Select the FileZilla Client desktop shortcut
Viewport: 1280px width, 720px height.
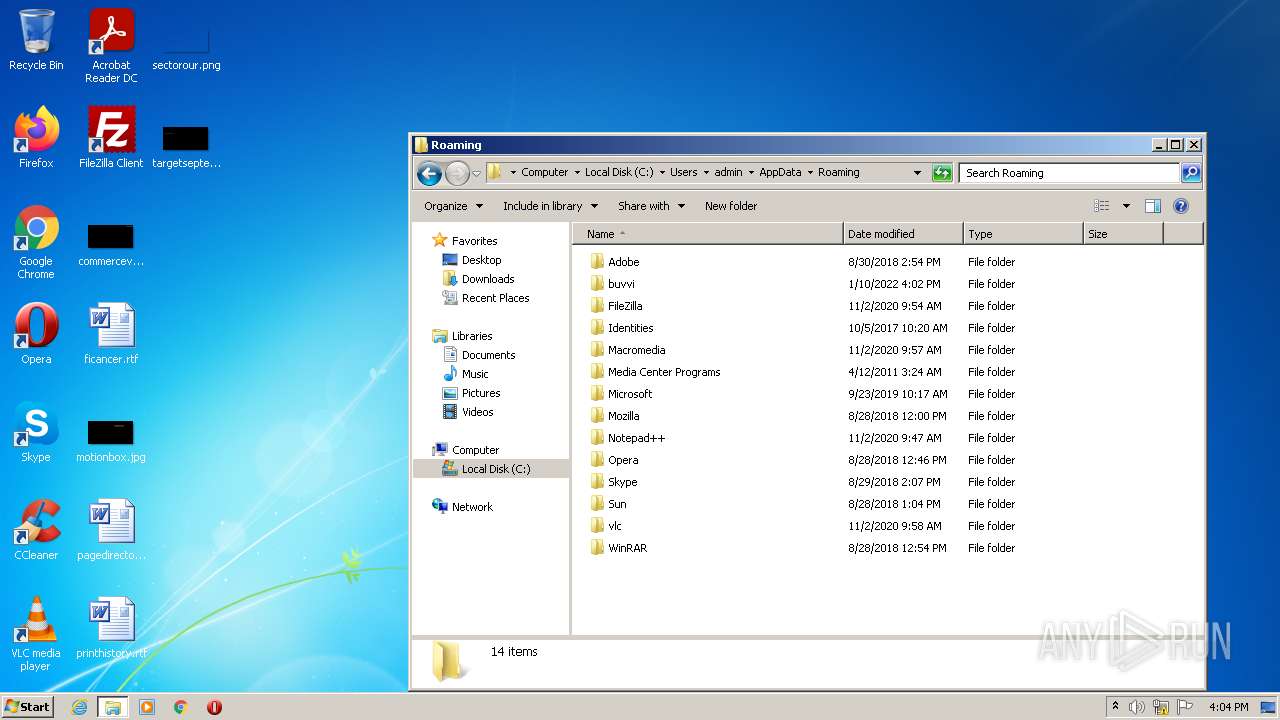point(111,138)
